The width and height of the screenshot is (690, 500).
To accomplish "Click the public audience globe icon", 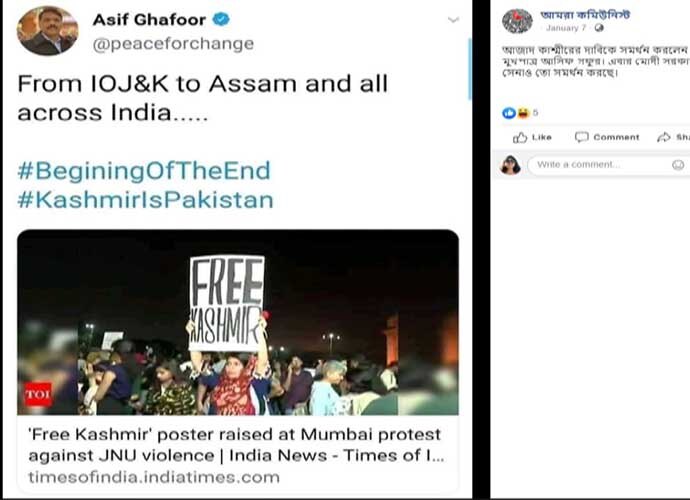I will coord(598,28).
